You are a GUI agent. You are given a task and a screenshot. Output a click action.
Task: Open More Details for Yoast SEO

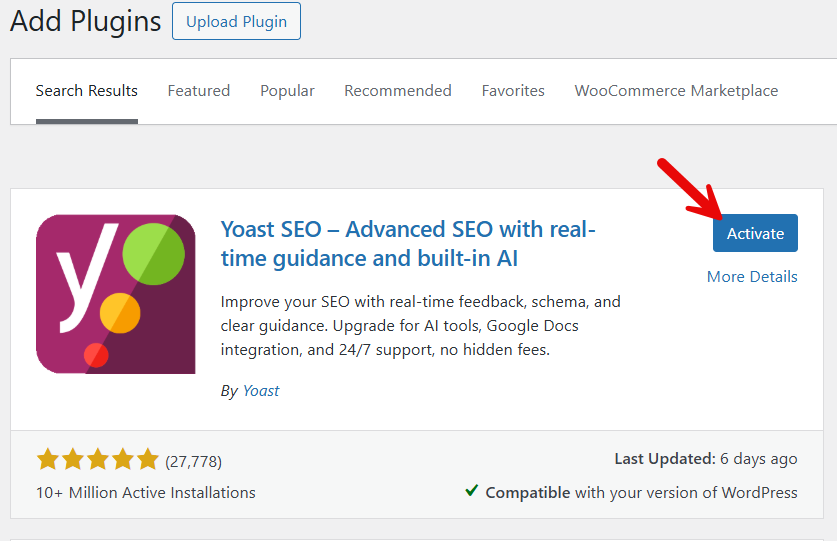tap(752, 277)
